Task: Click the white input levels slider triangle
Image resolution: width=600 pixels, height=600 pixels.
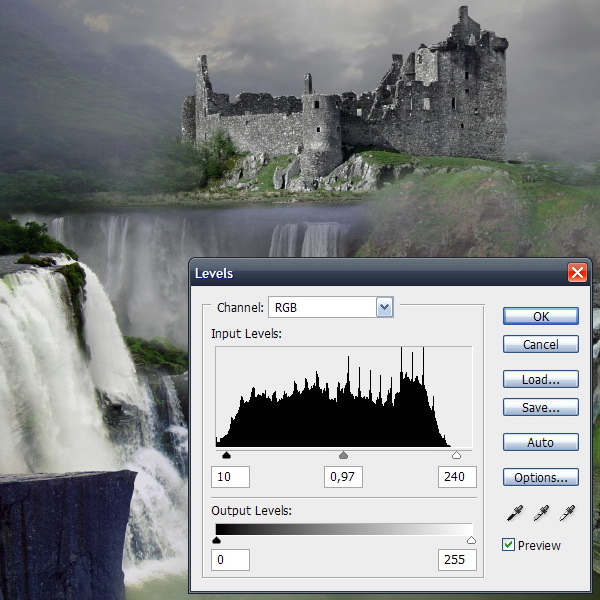Action: pos(457,455)
